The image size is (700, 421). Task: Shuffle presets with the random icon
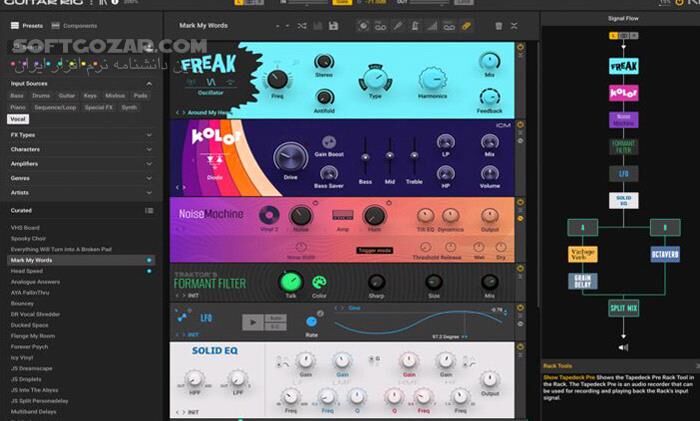coord(302,26)
